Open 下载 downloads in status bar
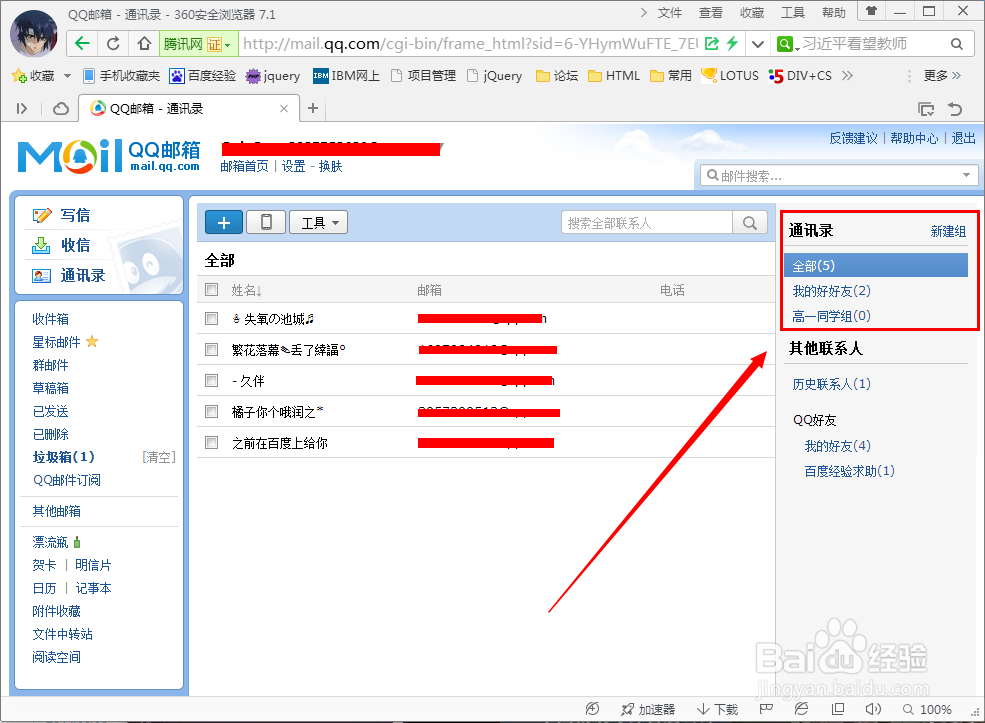985x723 pixels. pos(717,709)
